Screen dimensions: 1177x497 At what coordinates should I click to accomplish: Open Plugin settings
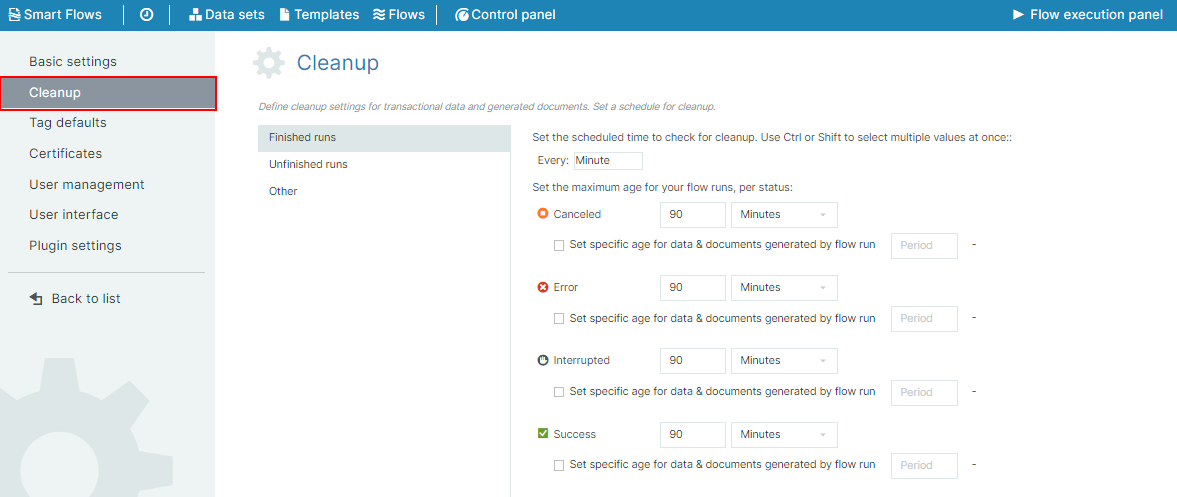click(75, 245)
